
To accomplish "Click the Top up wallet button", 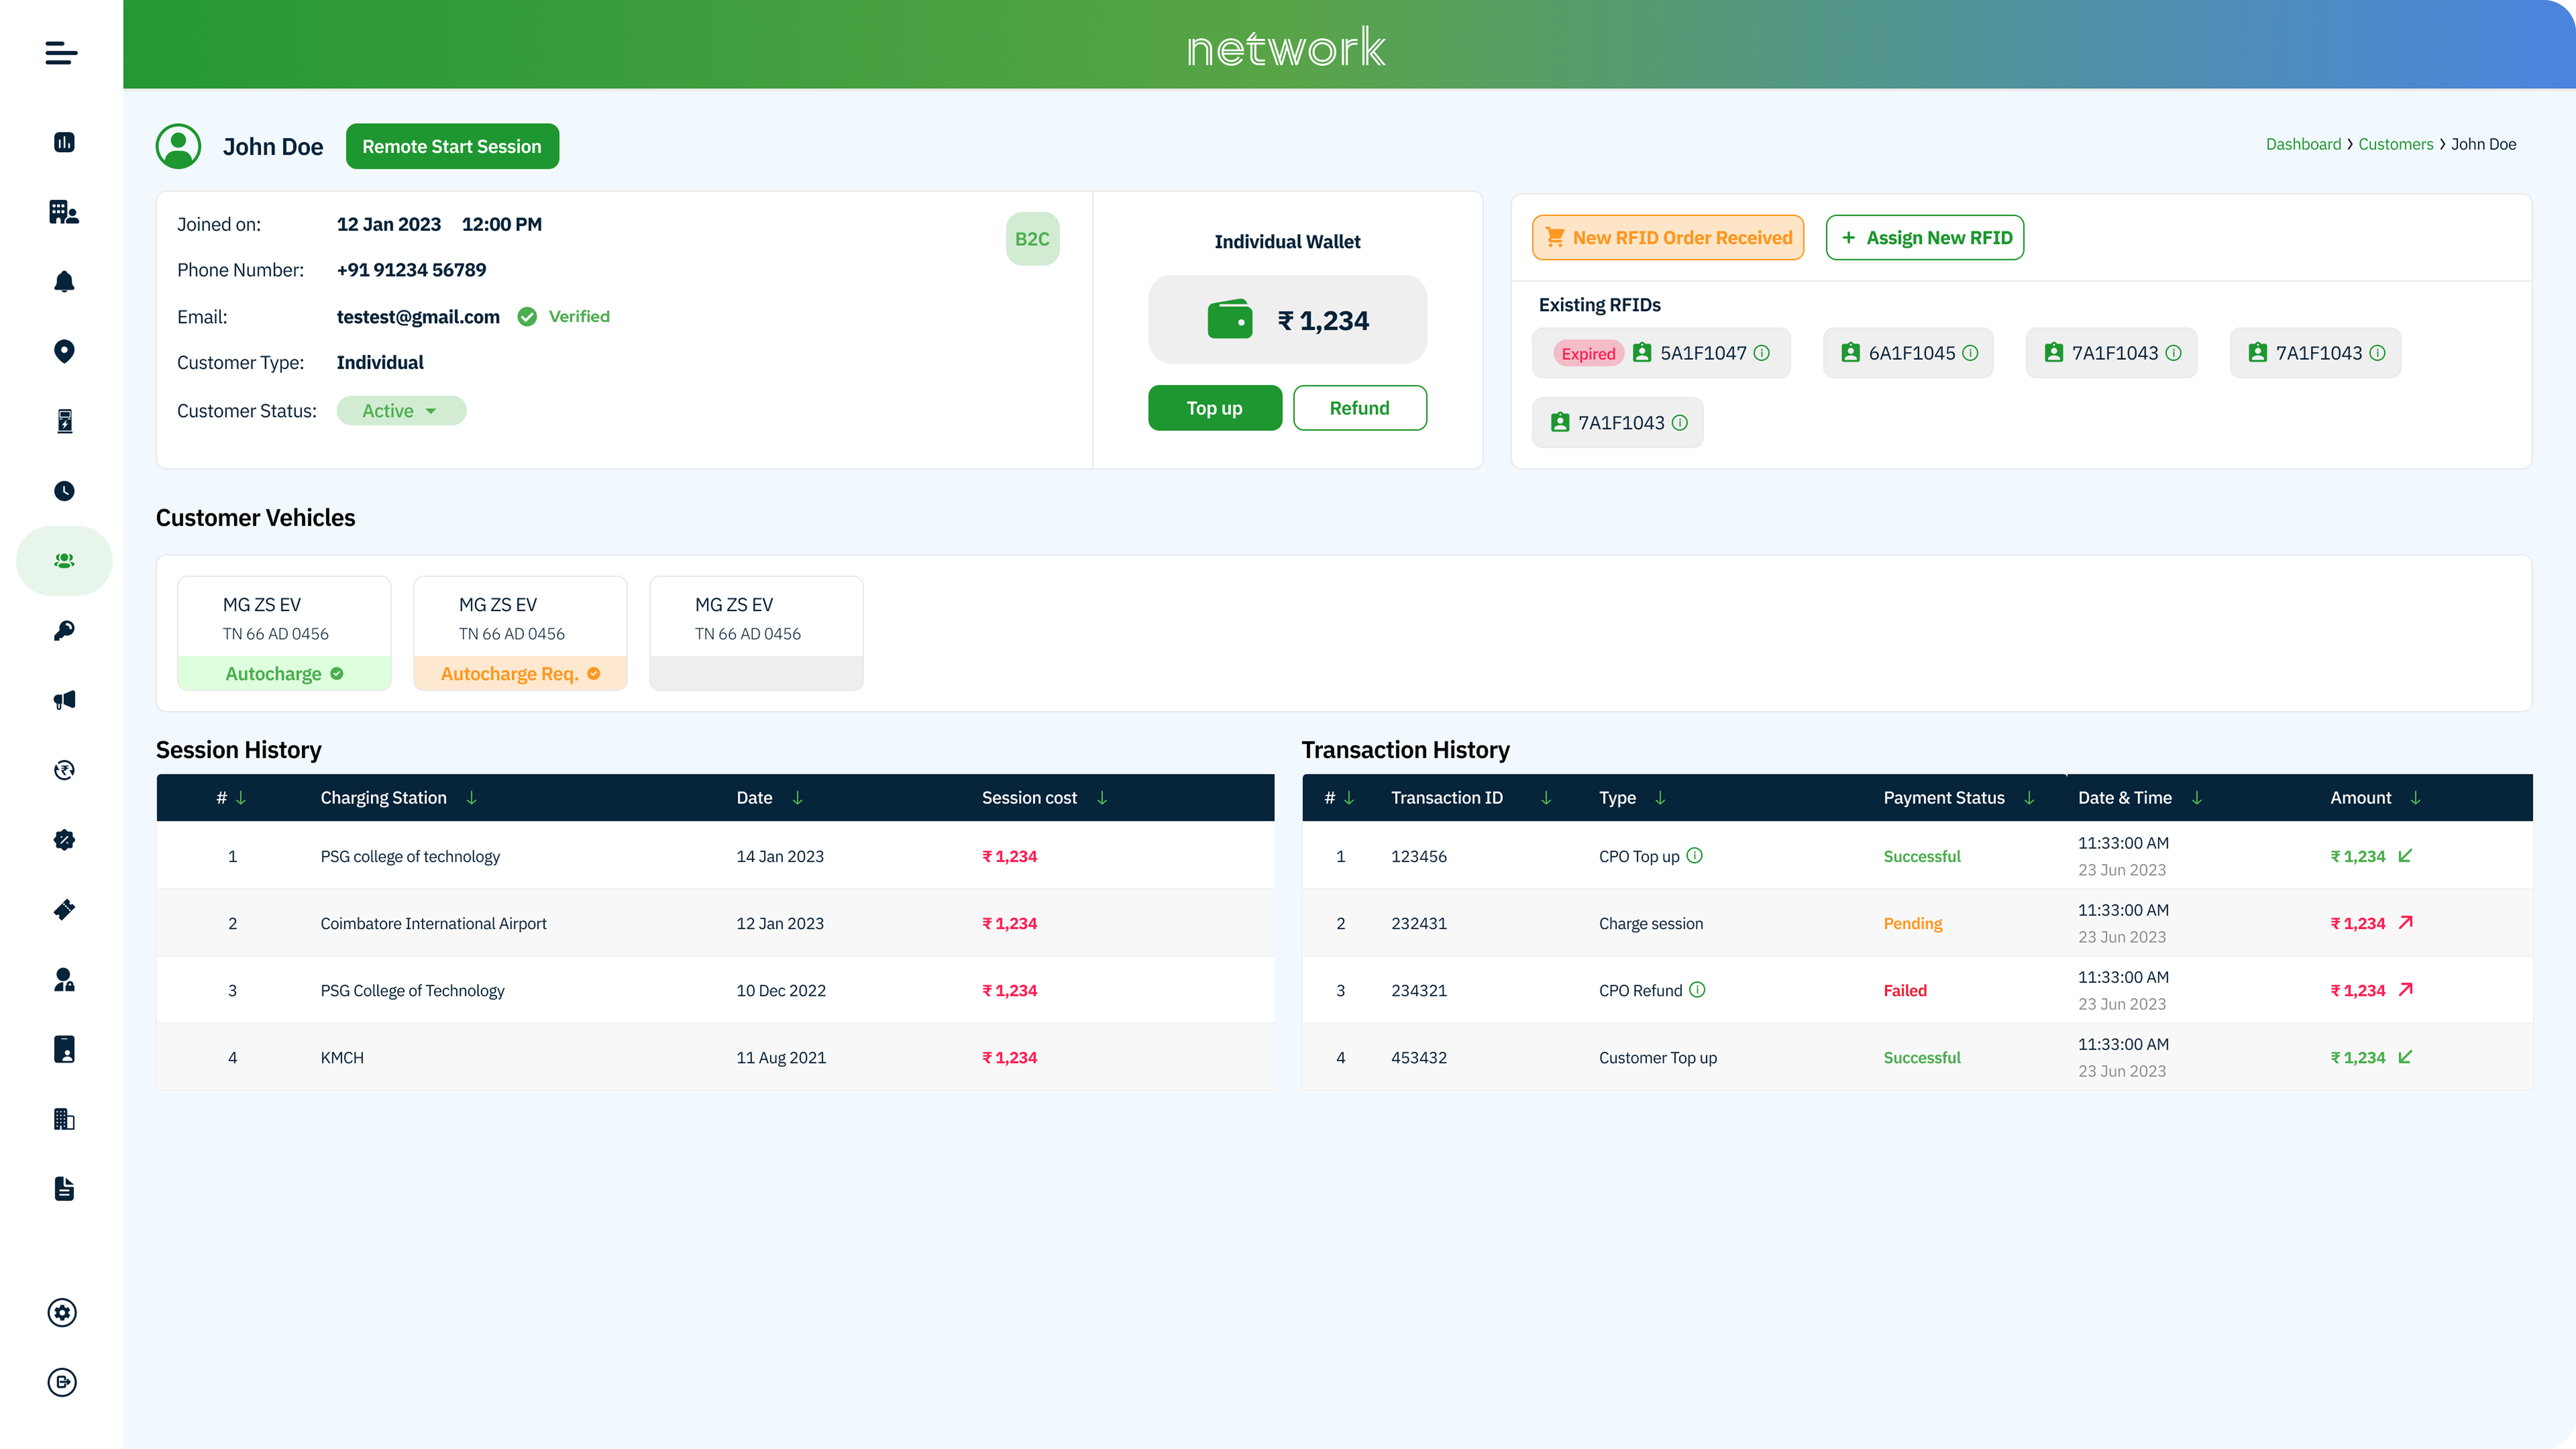I will pyautogui.click(x=1215, y=408).
